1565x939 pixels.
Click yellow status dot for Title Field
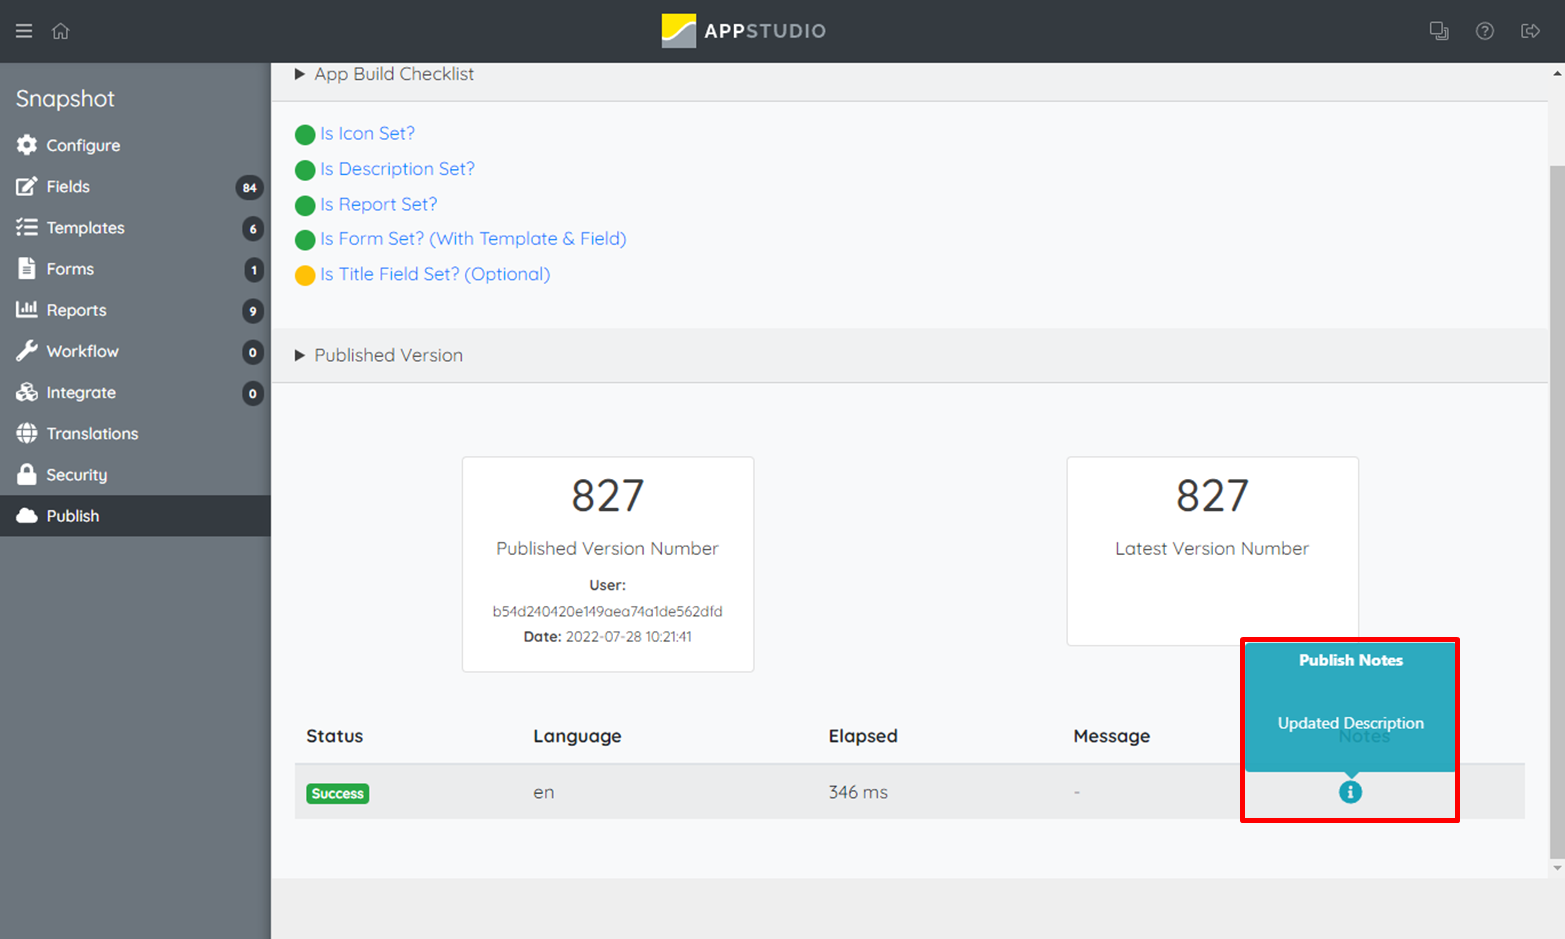(x=305, y=275)
